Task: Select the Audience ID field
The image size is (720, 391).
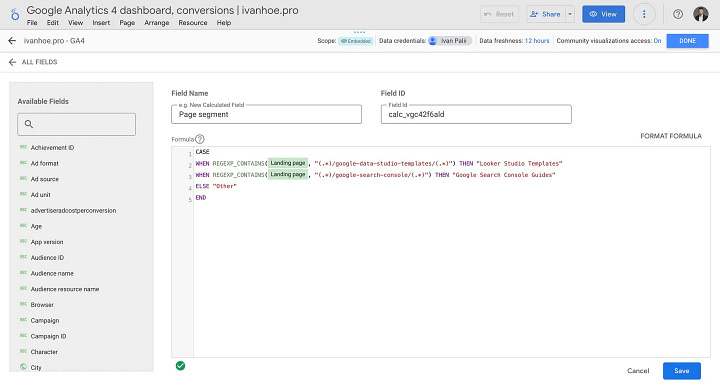Action: (x=47, y=257)
